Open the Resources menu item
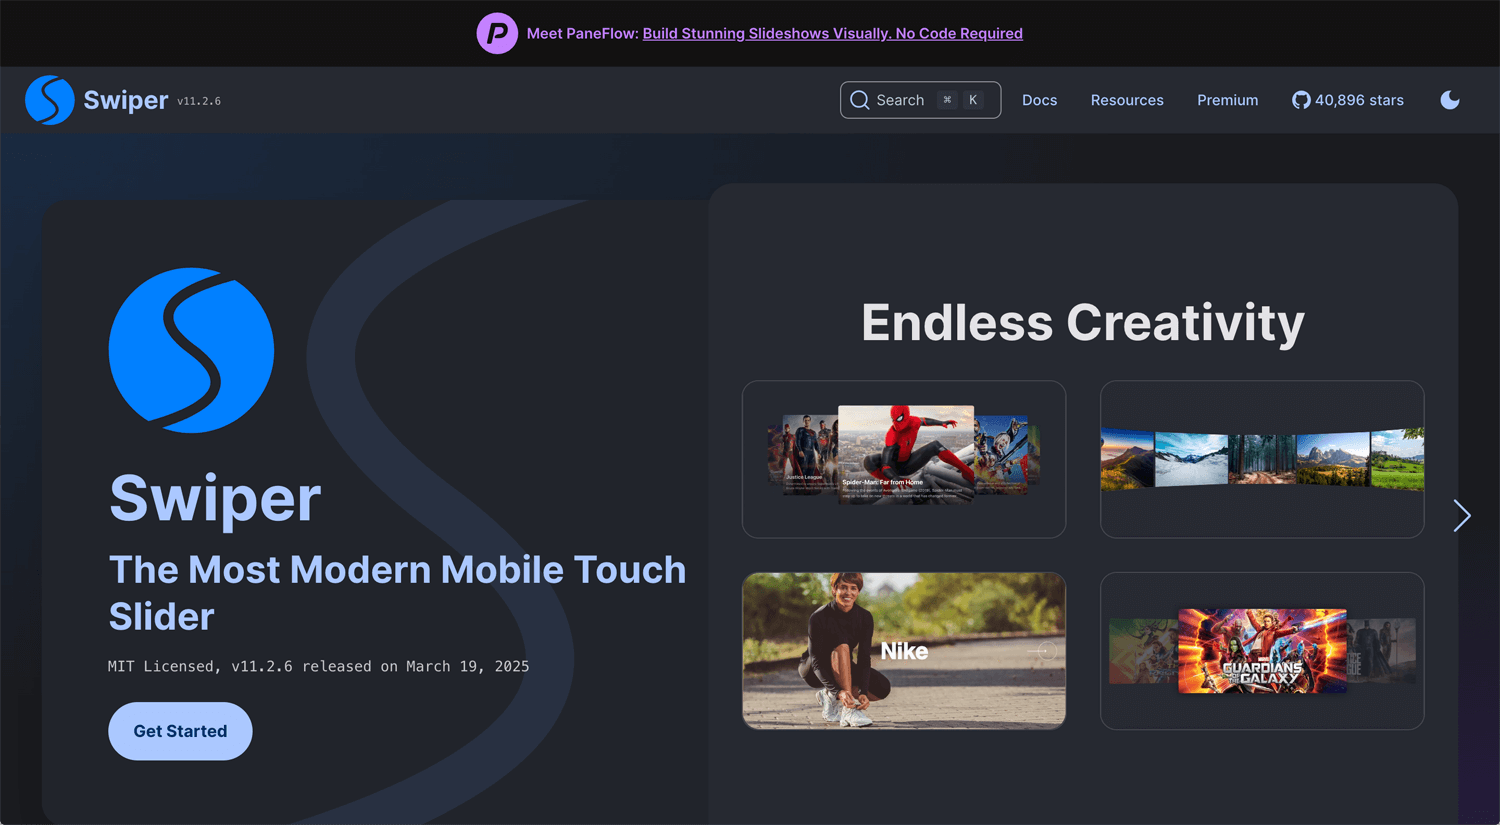 pos(1127,100)
